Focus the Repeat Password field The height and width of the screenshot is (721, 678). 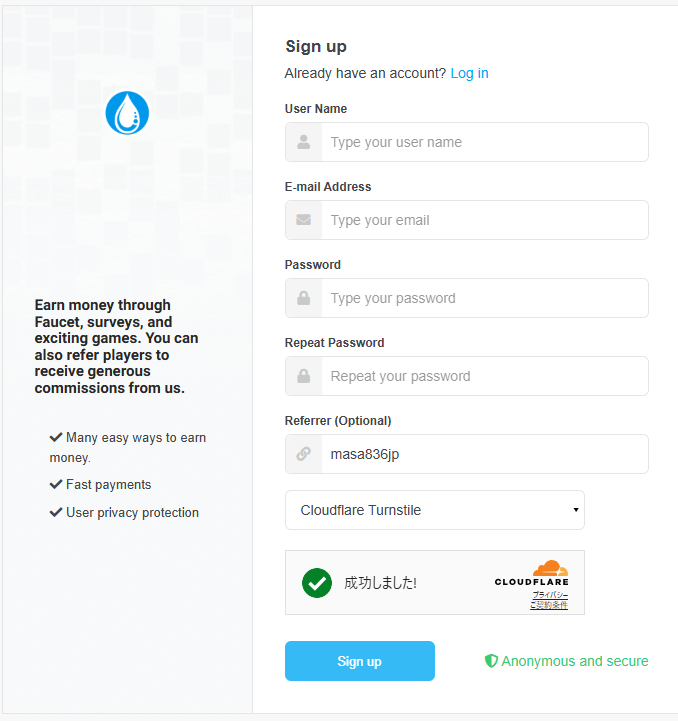(484, 376)
